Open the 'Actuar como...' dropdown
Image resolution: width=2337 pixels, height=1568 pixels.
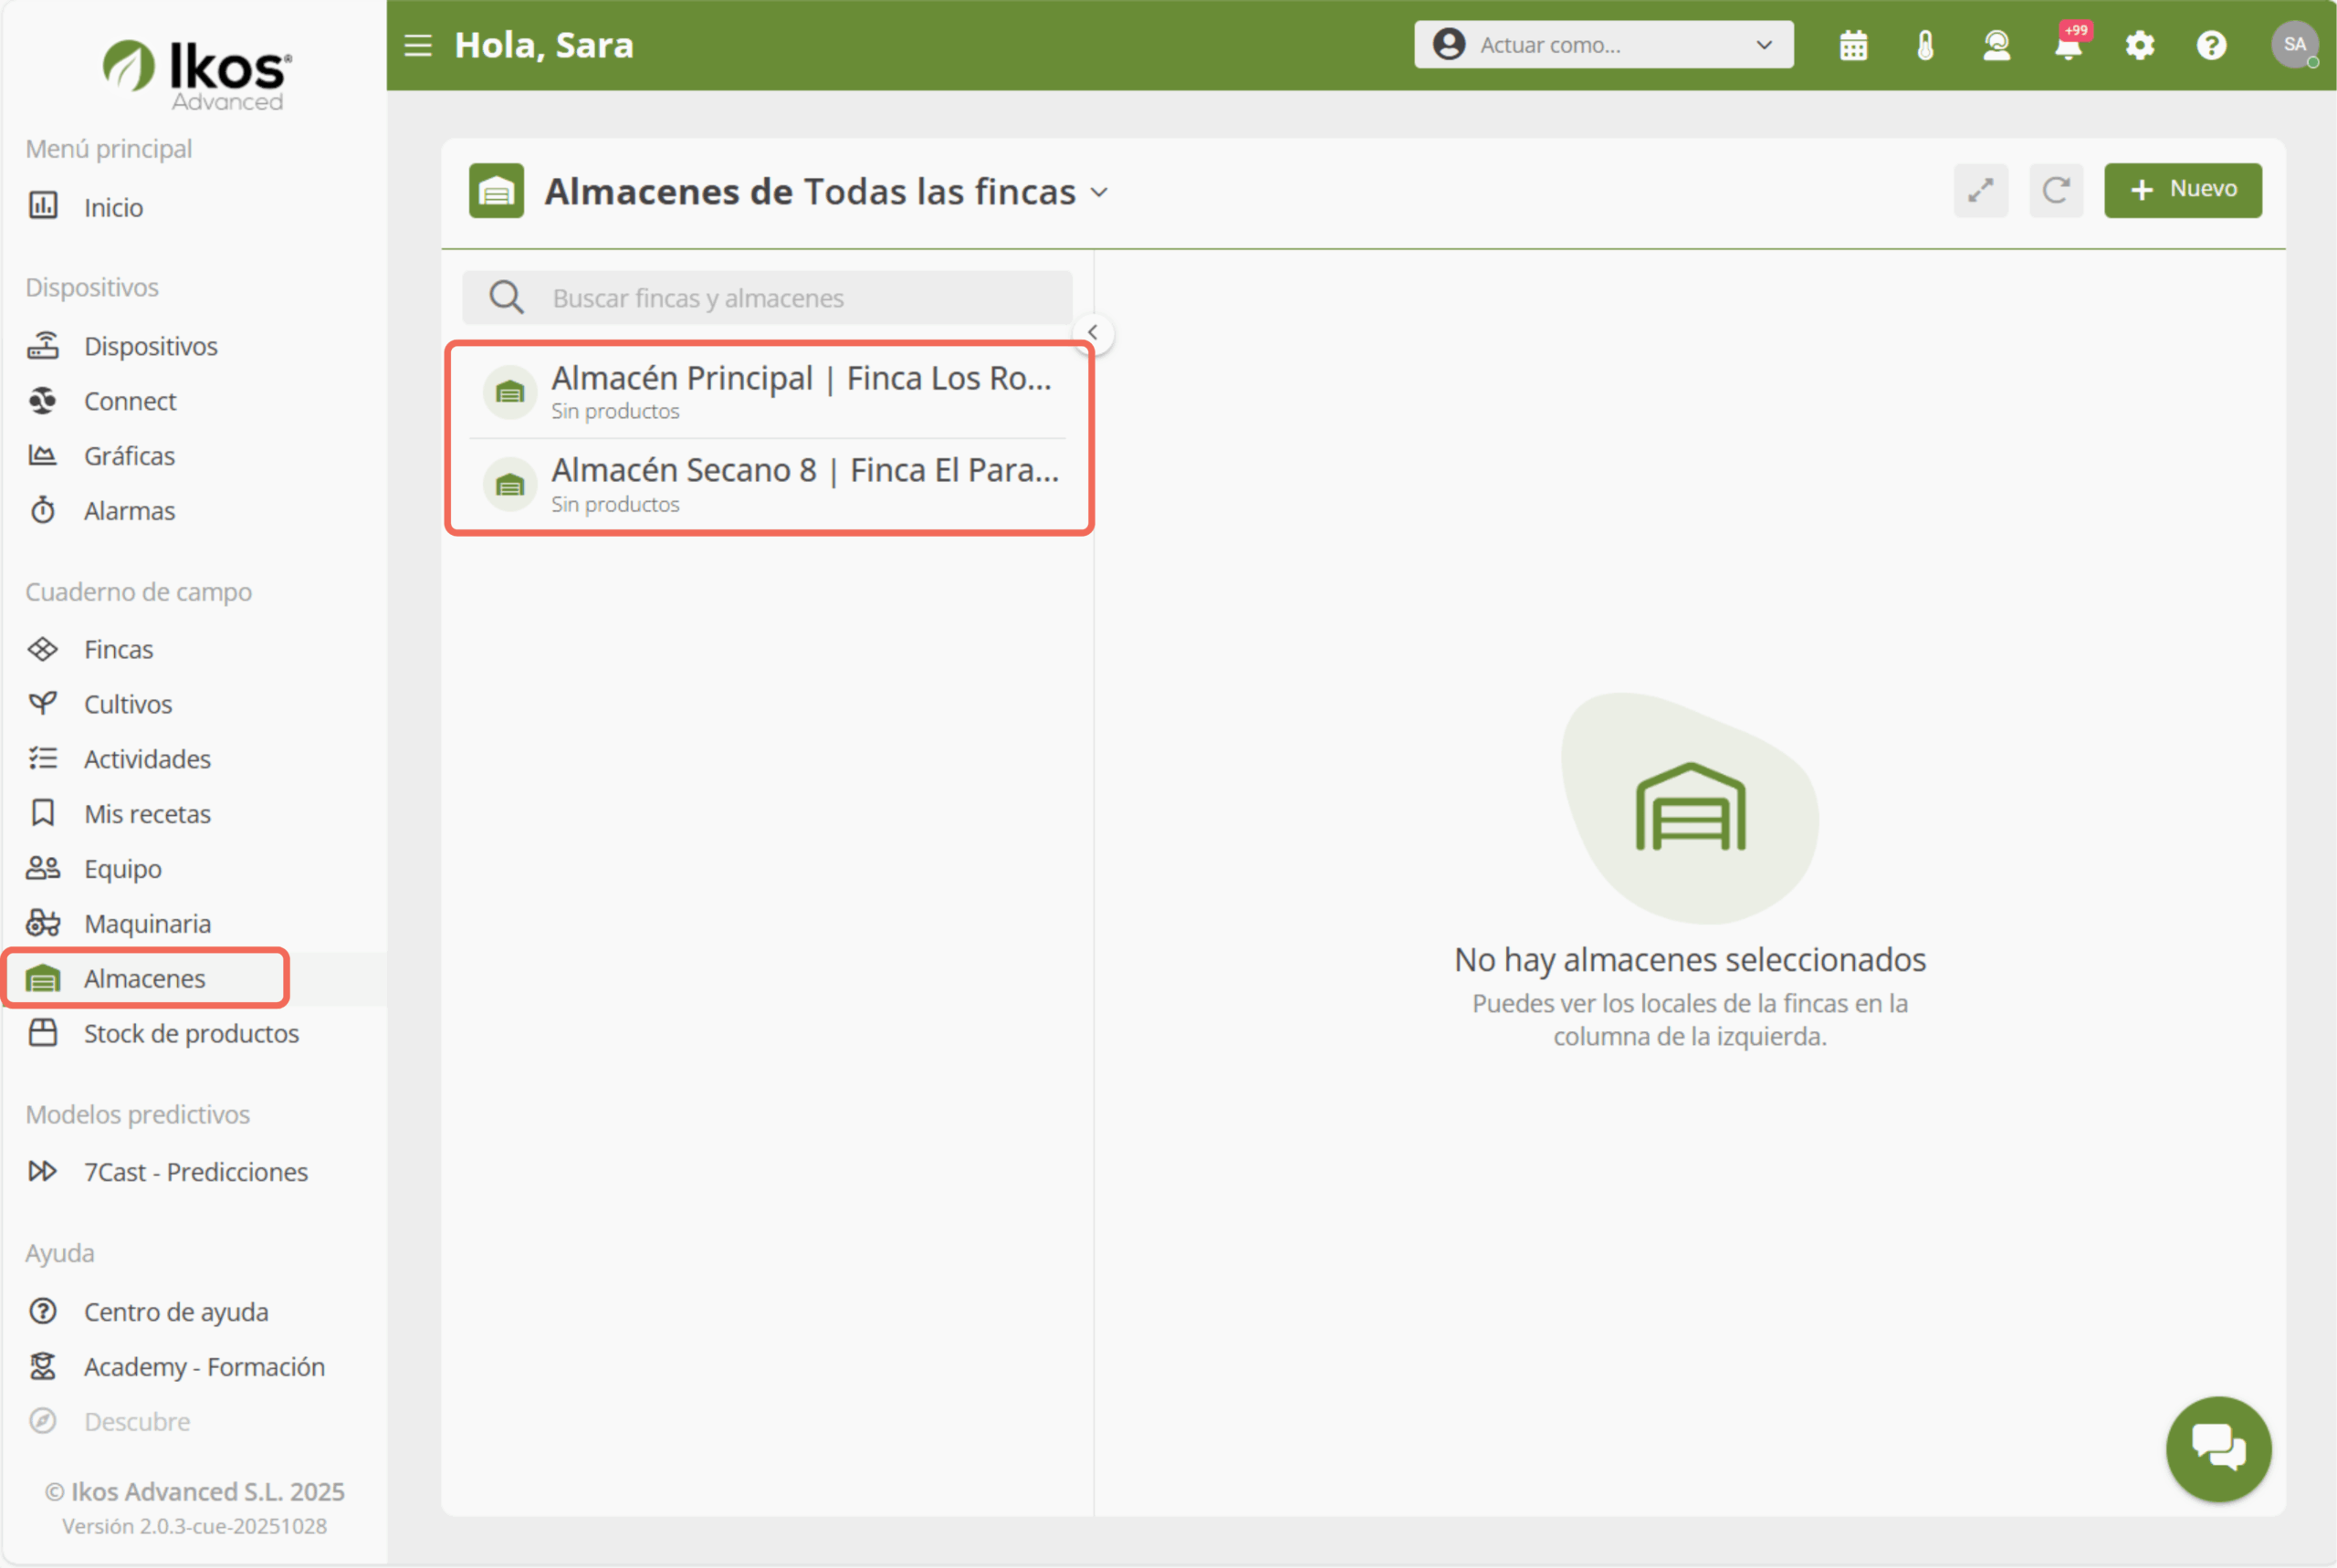pos(1603,46)
